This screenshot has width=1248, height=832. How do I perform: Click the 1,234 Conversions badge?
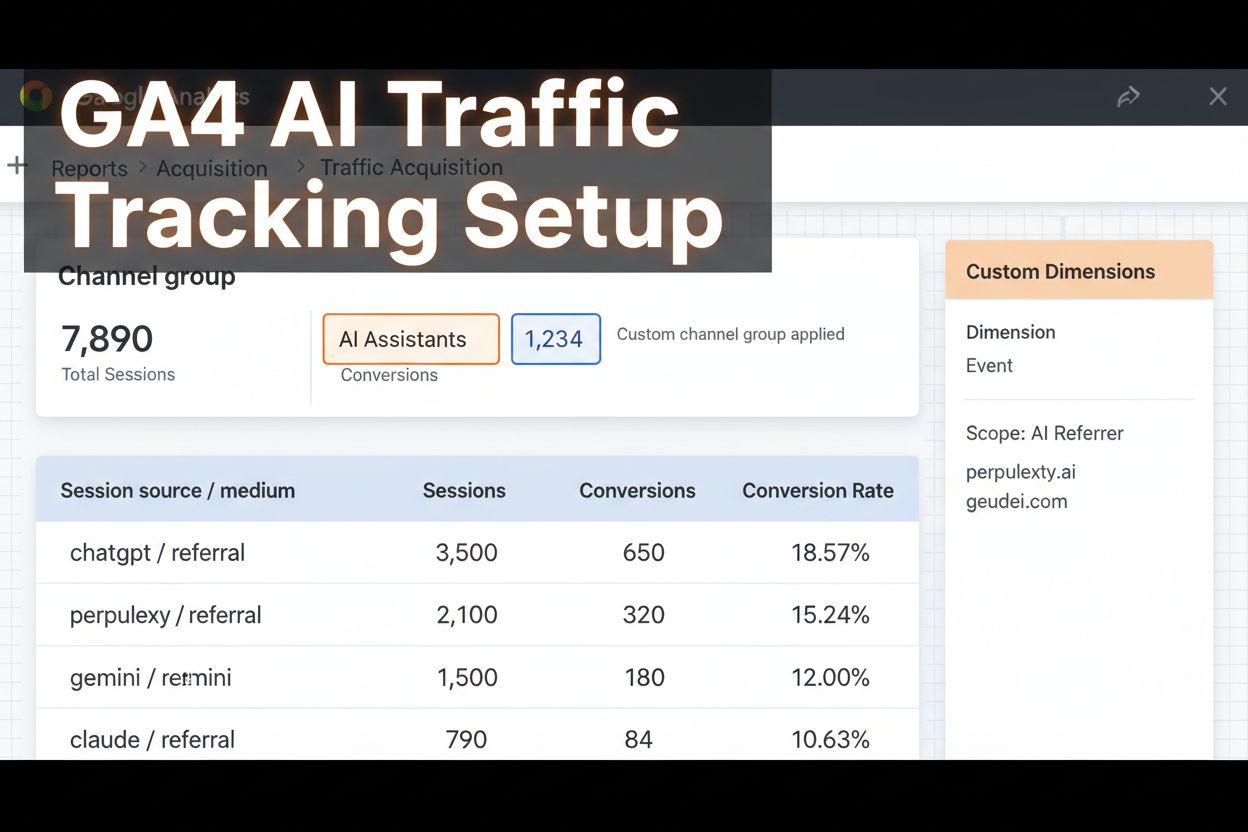click(555, 339)
